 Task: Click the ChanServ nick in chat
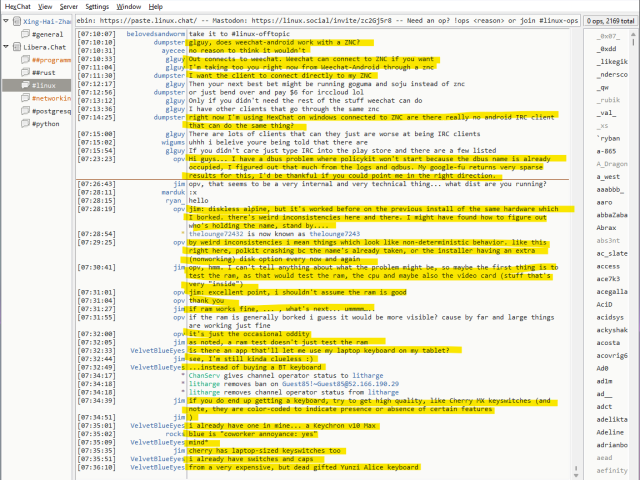204,376
